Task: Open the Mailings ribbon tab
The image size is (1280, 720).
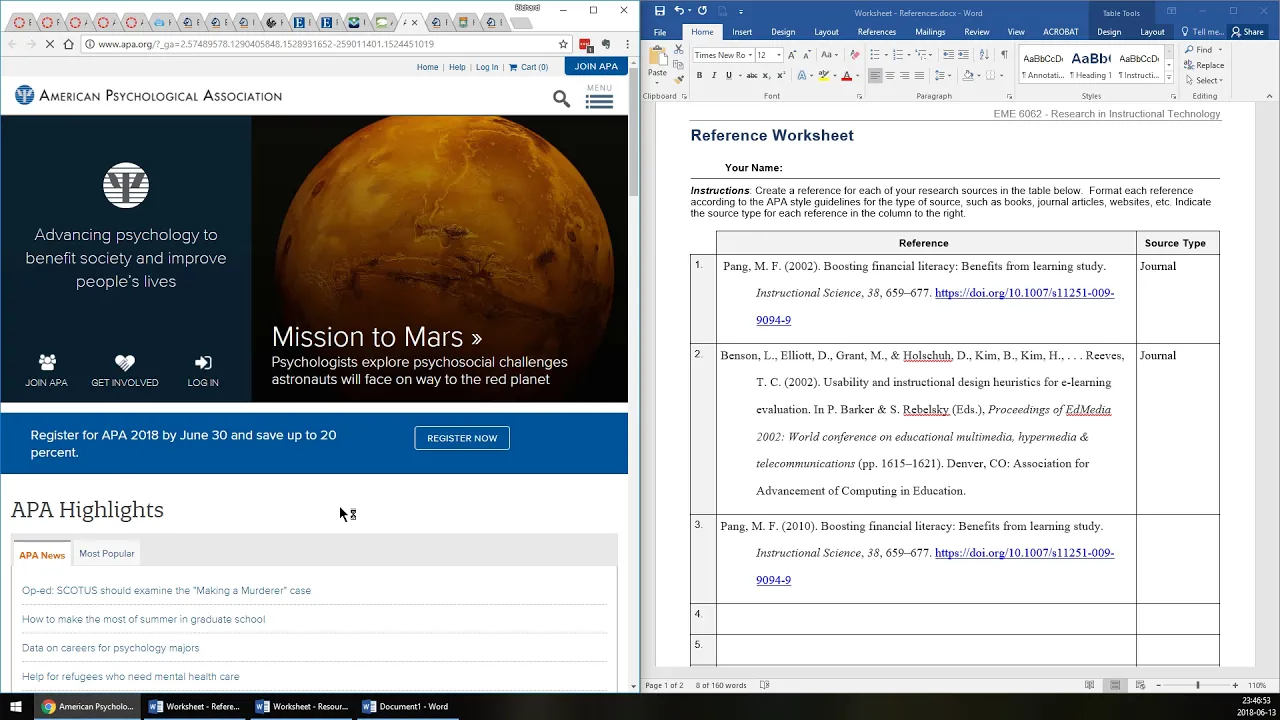Action: (x=930, y=32)
